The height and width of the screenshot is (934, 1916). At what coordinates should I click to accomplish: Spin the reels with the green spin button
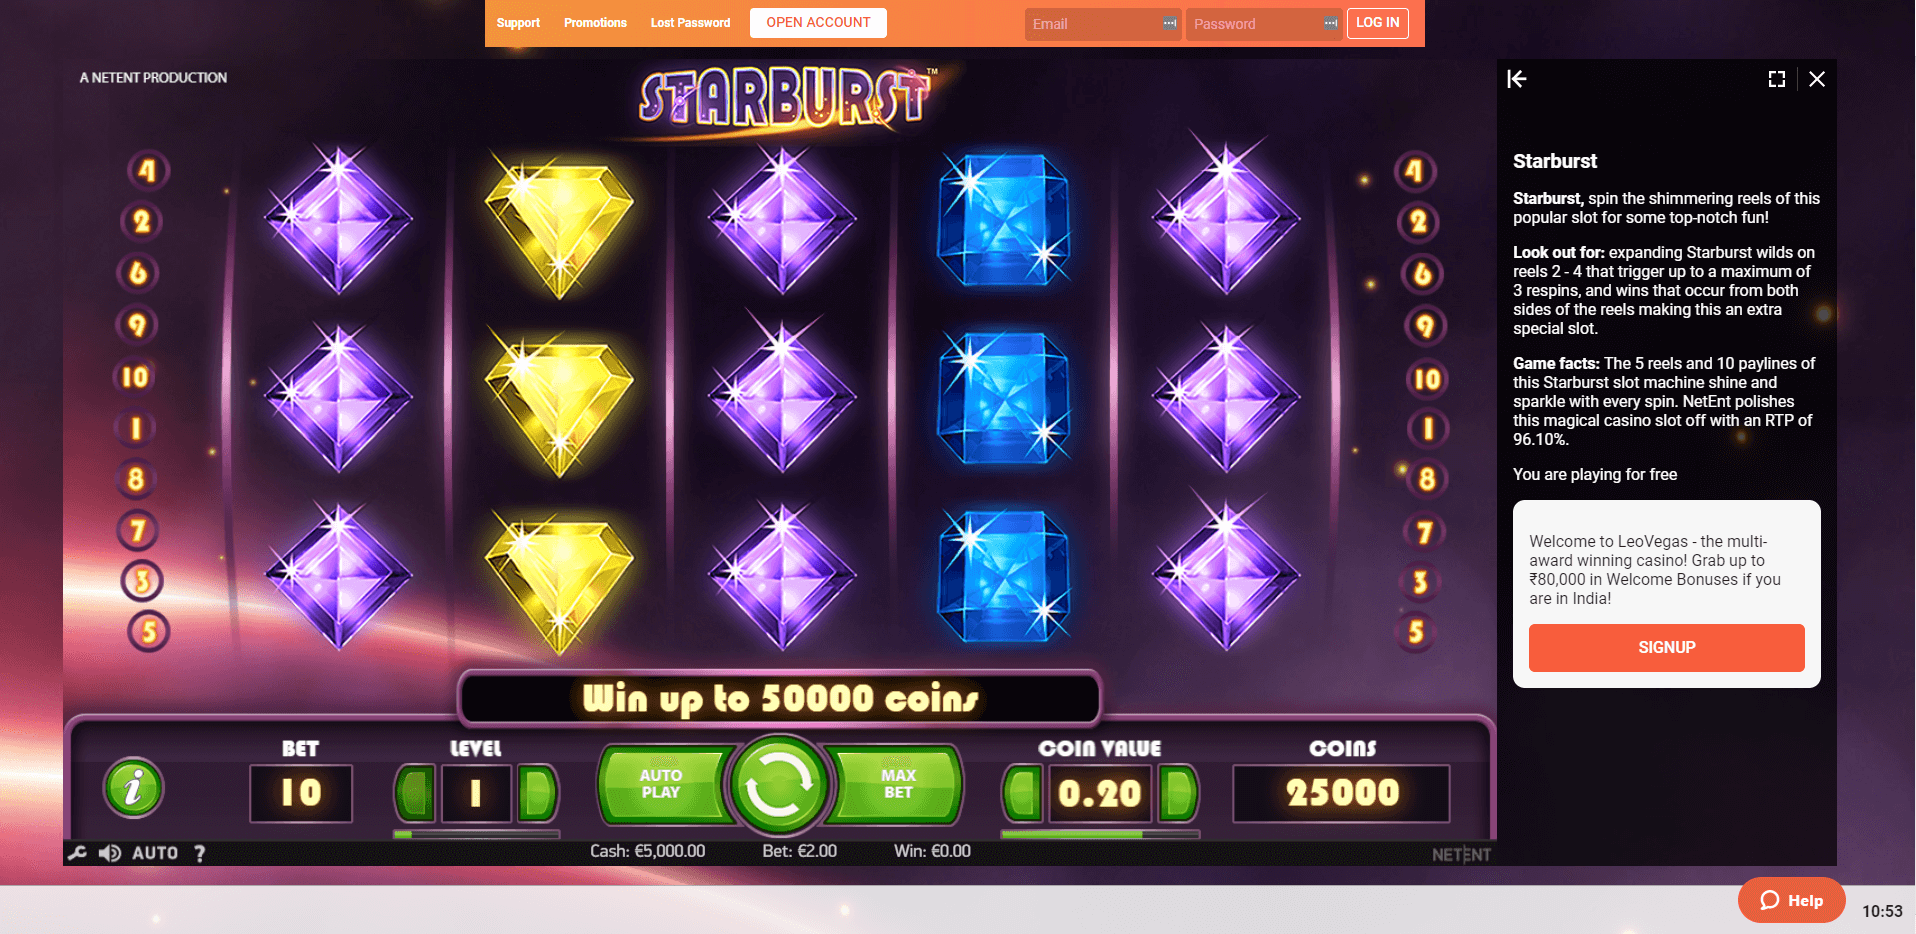[779, 785]
